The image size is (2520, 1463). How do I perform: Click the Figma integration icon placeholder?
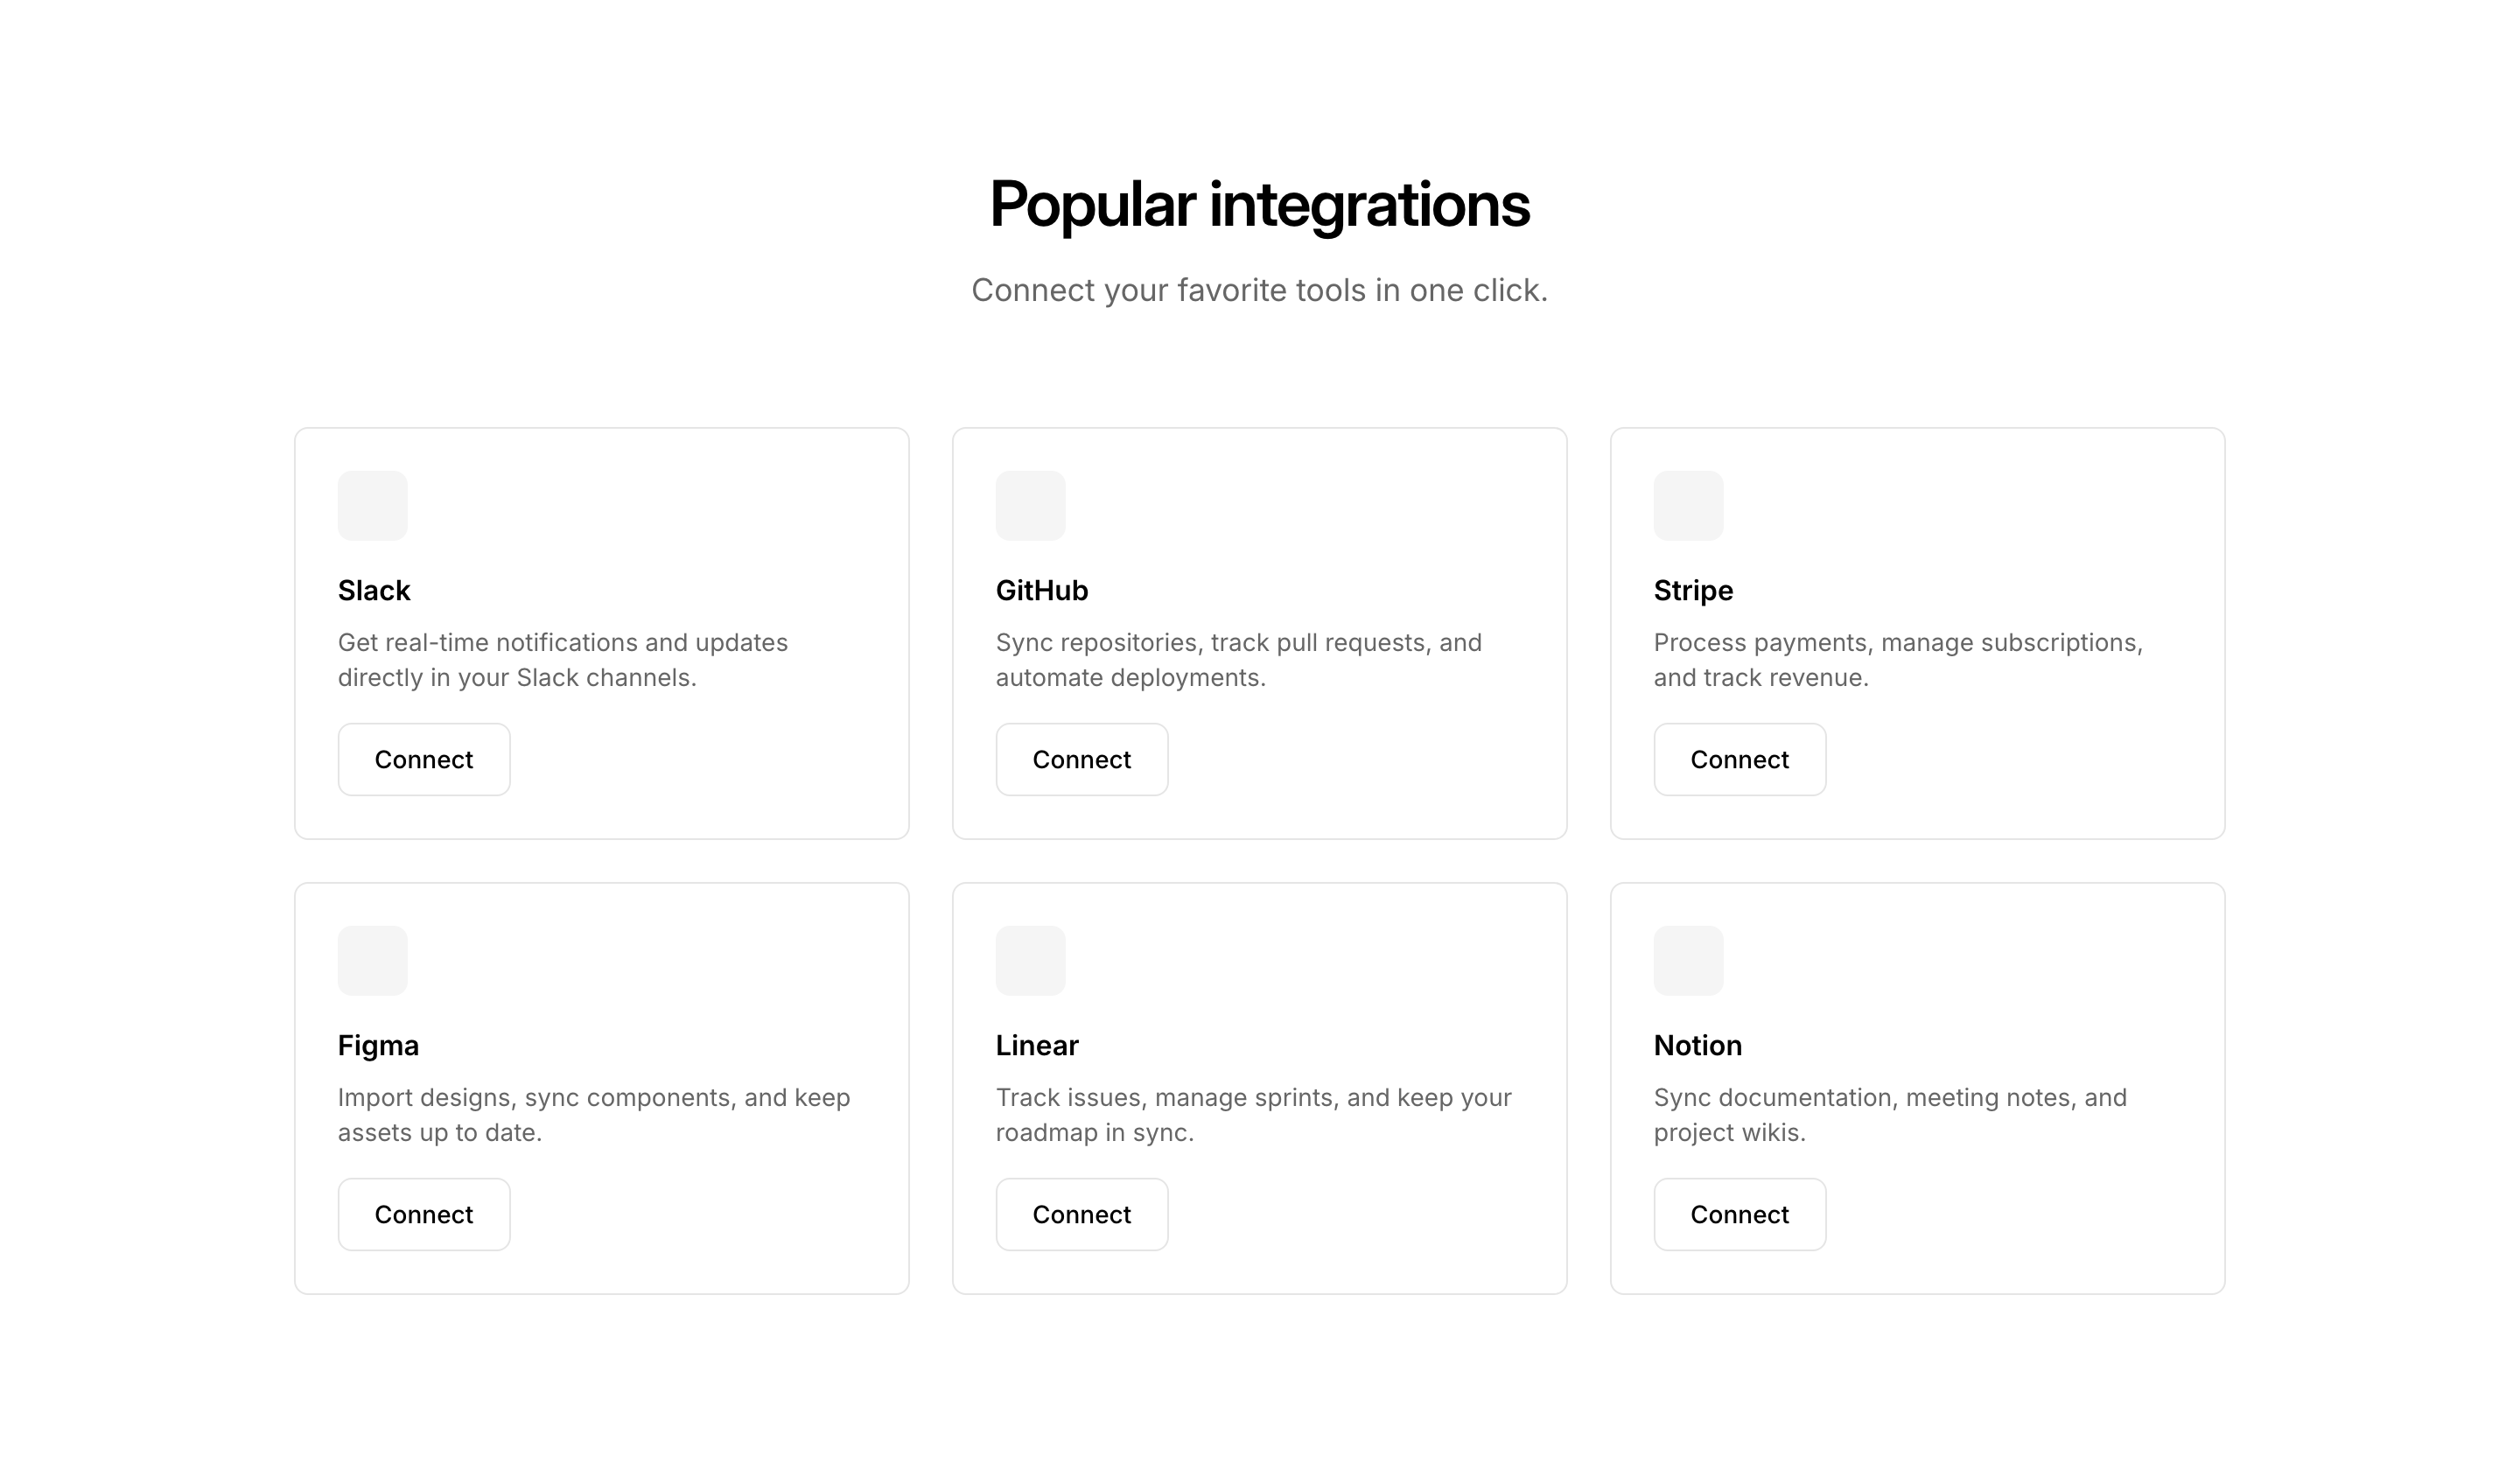coord(372,960)
